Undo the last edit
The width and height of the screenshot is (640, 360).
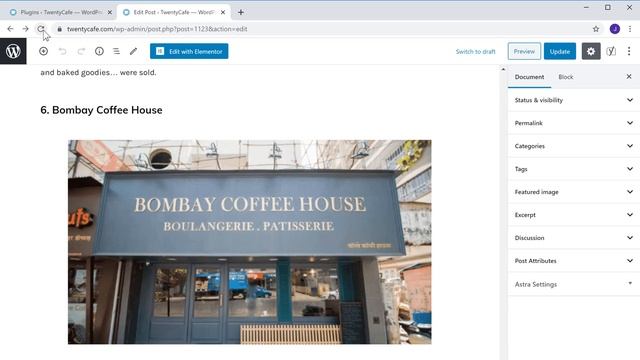[x=62, y=51]
